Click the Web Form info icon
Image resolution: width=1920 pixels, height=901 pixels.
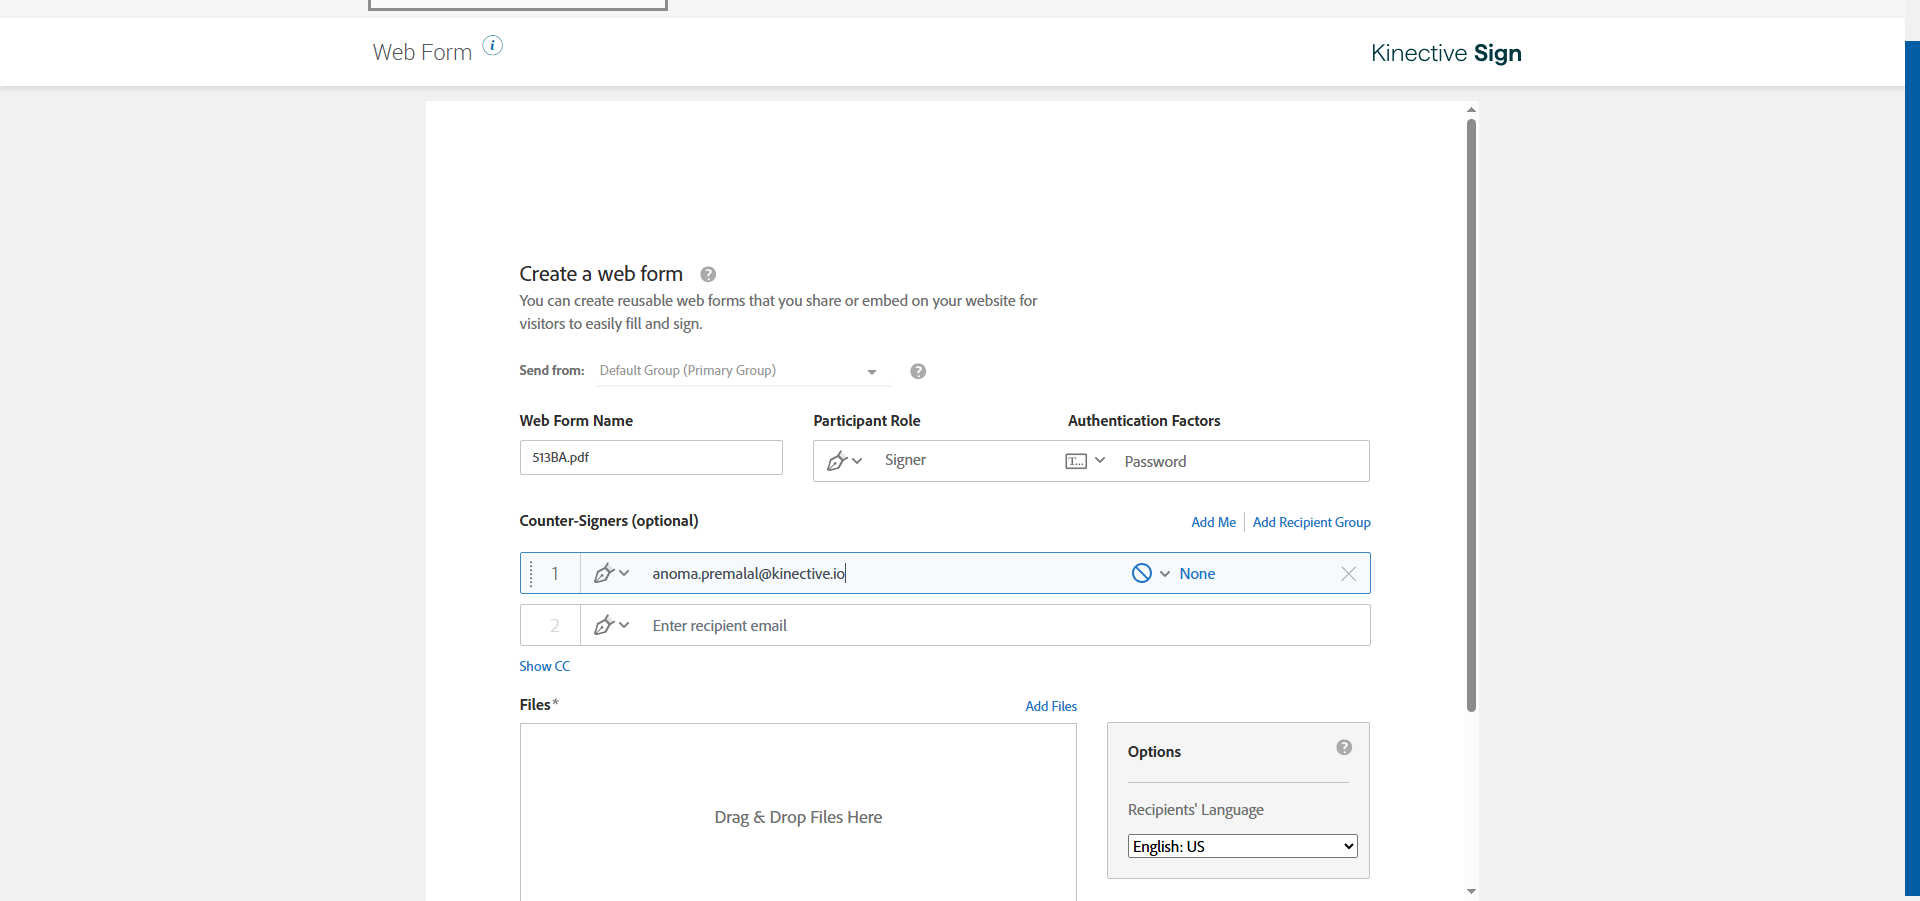point(493,45)
